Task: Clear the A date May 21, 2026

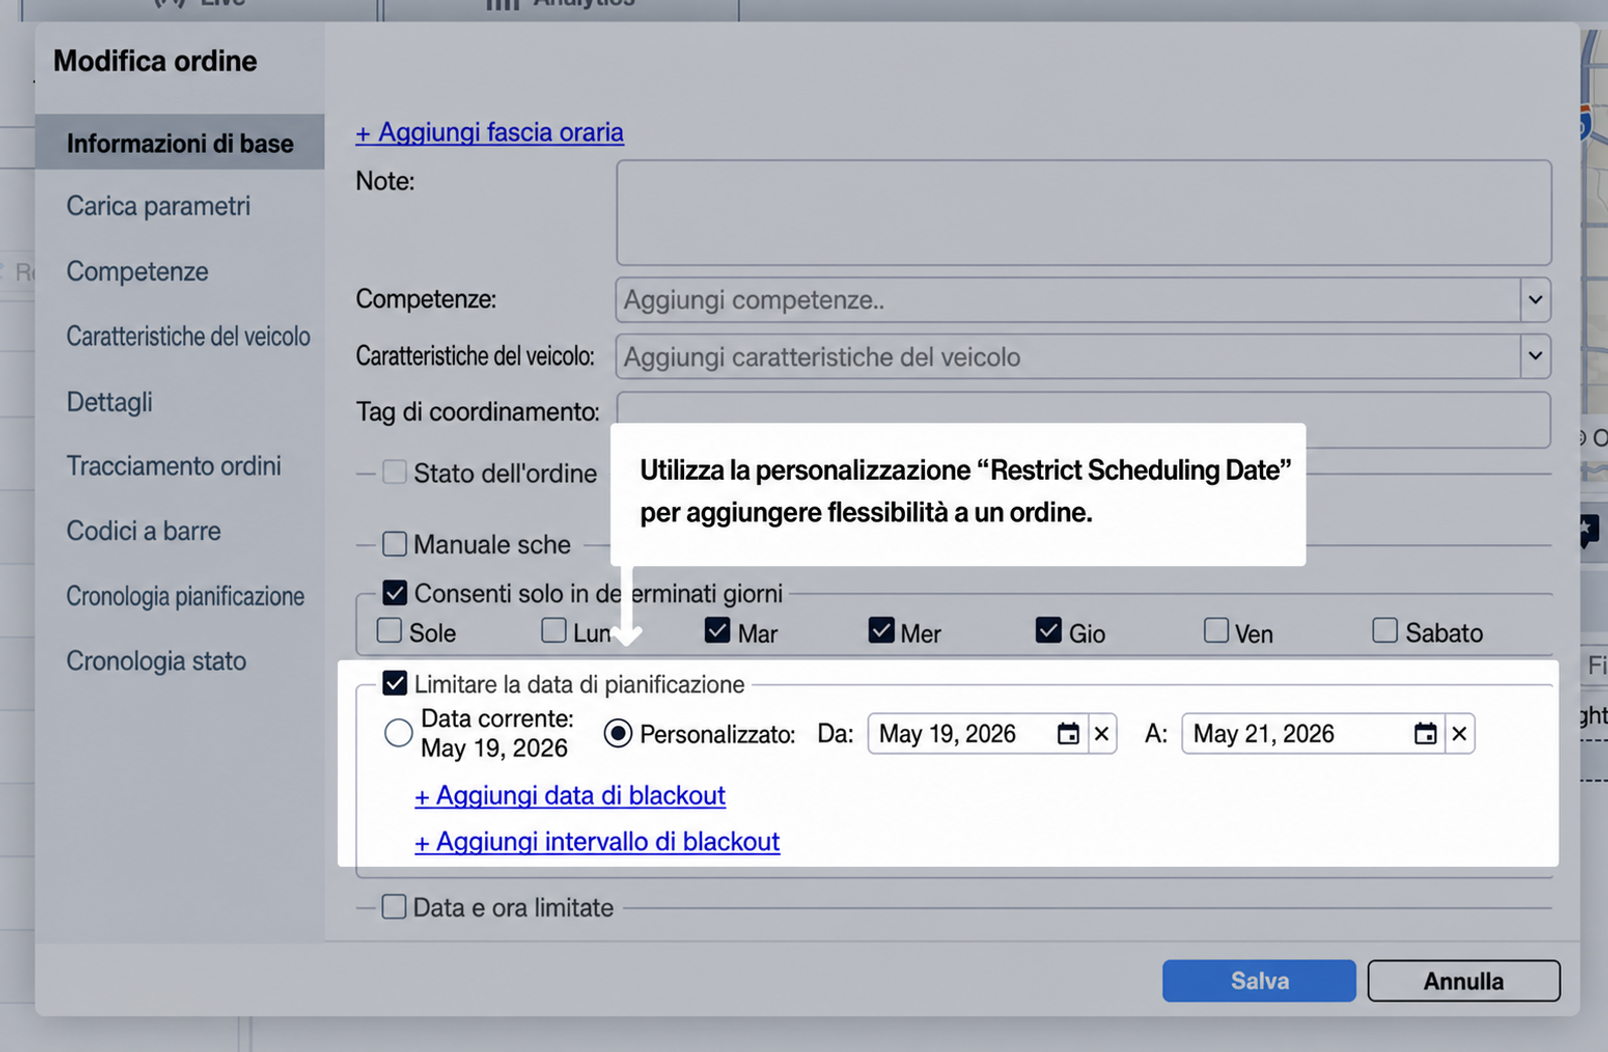Action: (x=1459, y=734)
